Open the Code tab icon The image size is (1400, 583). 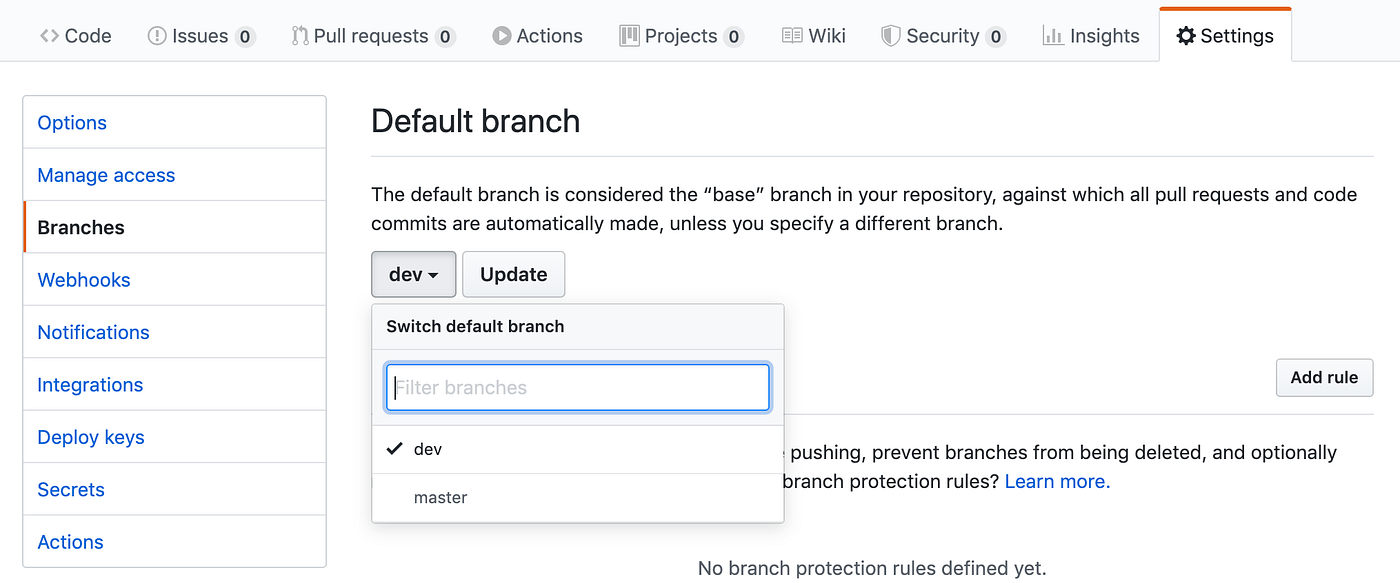point(49,36)
